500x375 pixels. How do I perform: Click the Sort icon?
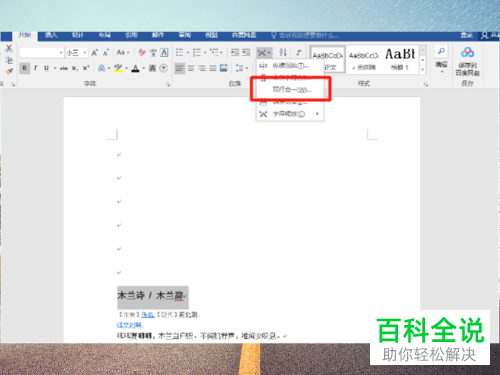[283, 52]
